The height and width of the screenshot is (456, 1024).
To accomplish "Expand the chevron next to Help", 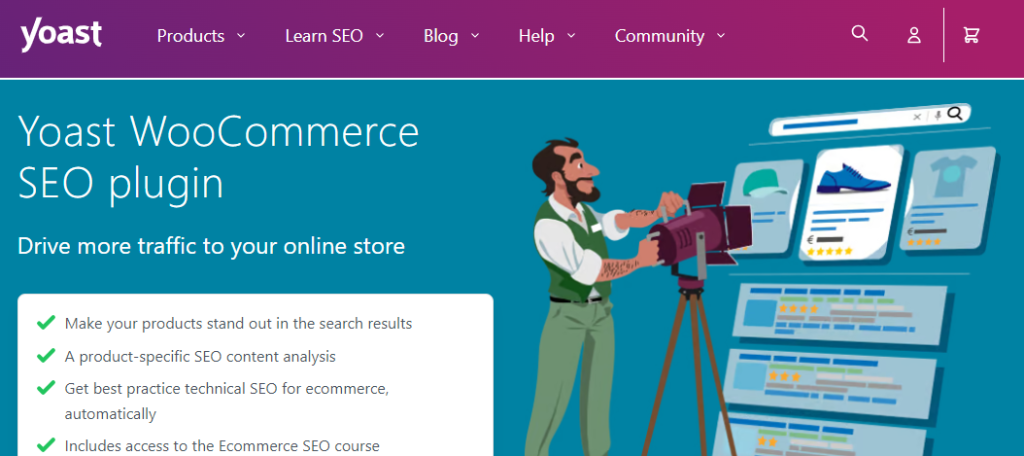I will (x=571, y=36).
